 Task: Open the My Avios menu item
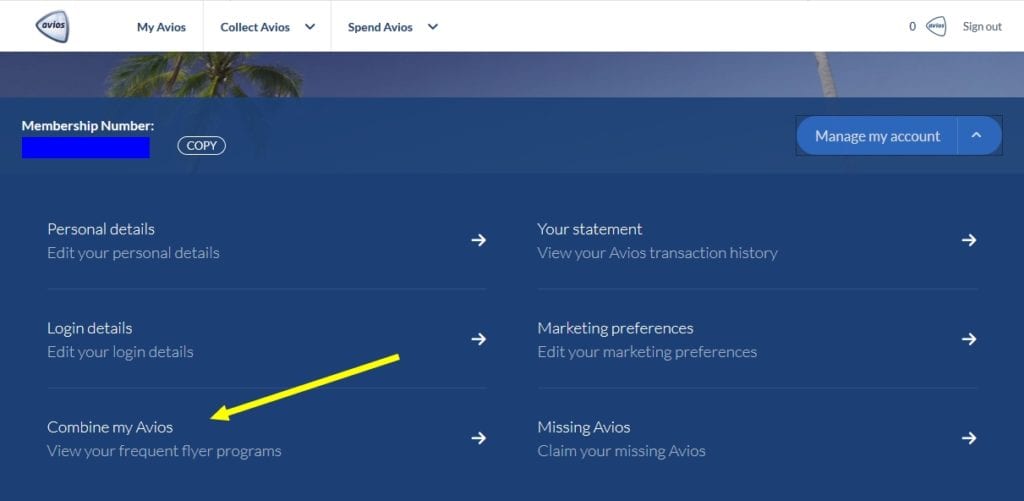click(x=161, y=27)
